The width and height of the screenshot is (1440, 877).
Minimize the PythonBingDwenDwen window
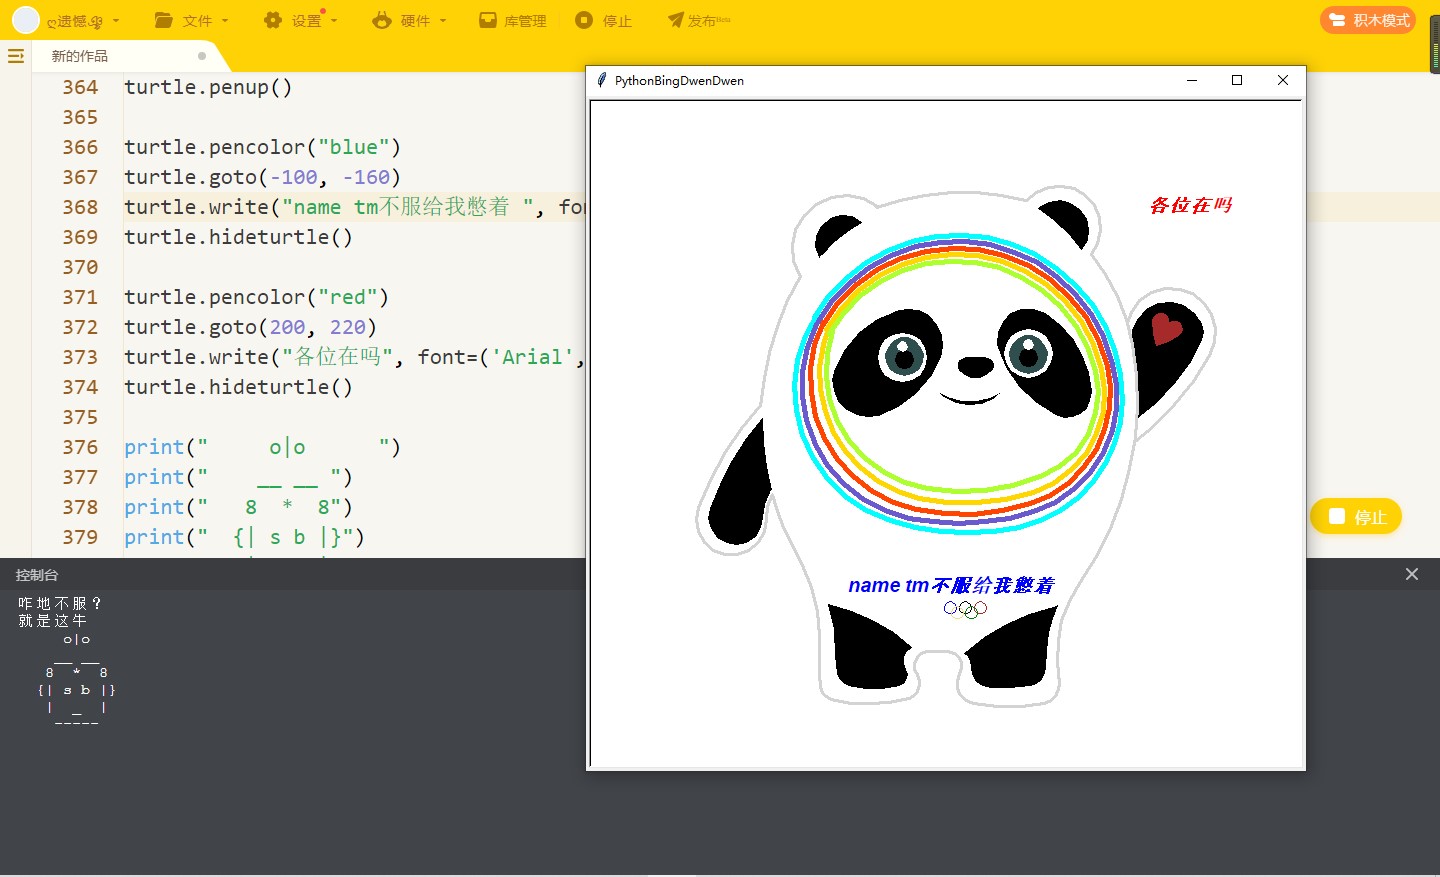tap(1192, 80)
